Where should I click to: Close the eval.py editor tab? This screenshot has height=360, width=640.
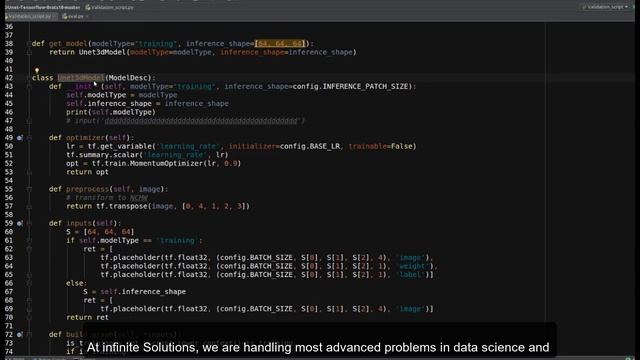point(87,16)
